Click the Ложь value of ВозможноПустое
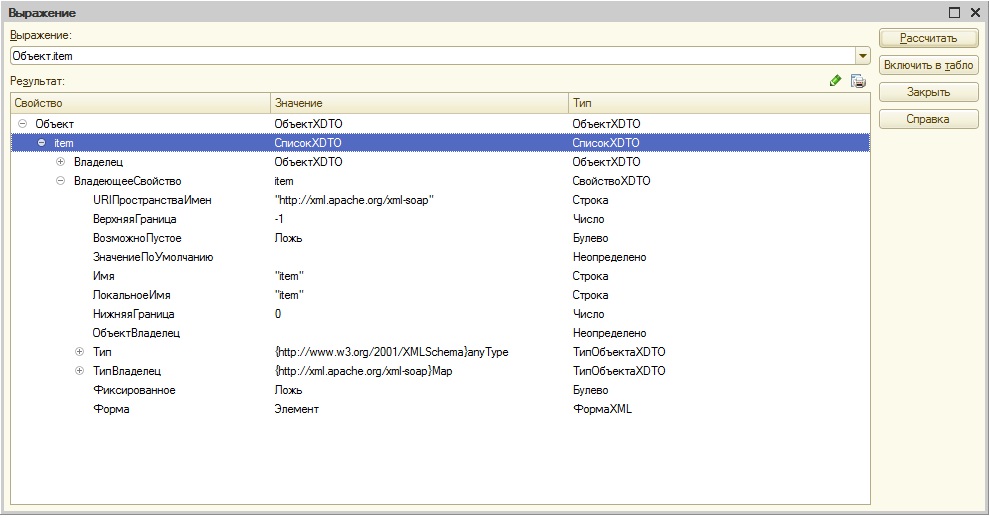The width and height of the screenshot is (990, 518). click(289, 238)
